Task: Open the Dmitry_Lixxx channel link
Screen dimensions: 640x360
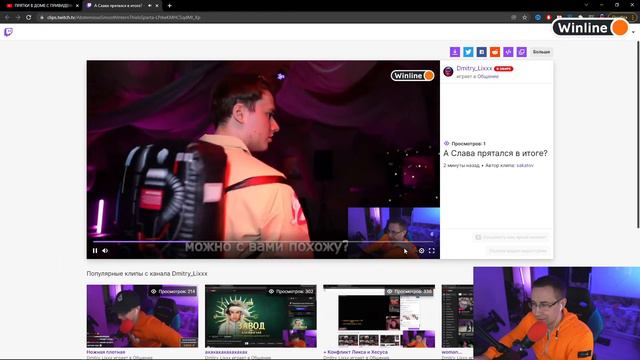Action: pyautogui.click(x=474, y=68)
